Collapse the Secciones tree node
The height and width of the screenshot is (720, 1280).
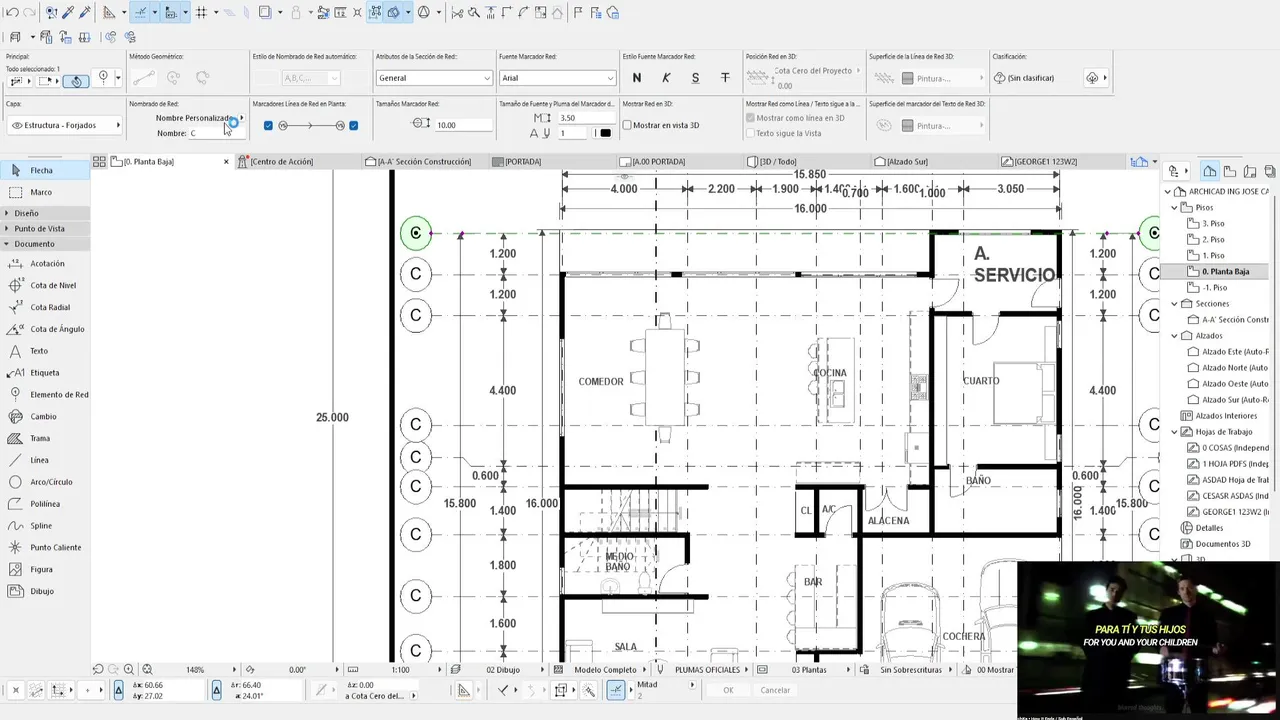[x=1175, y=303]
